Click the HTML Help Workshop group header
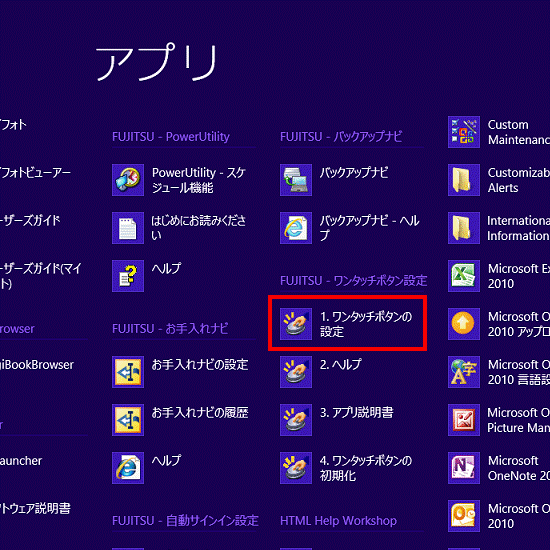The width and height of the screenshot is (550, 550). coord(338,521)
